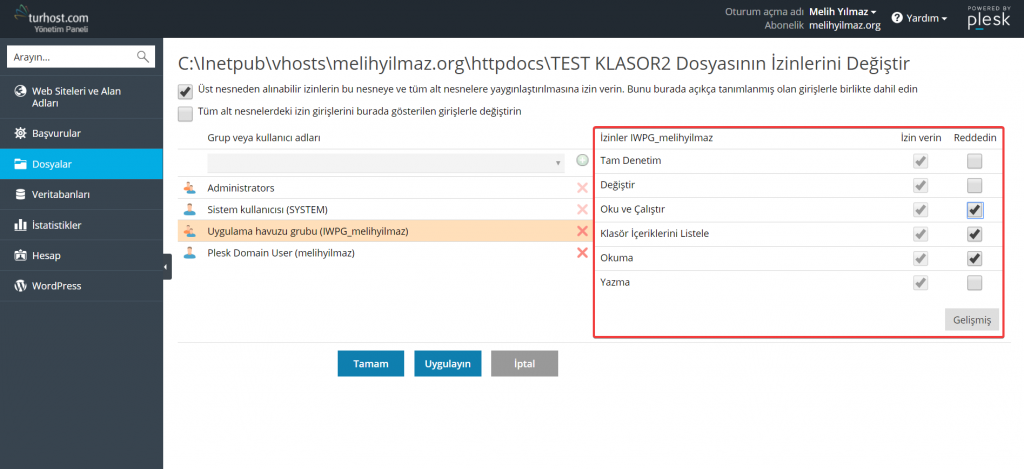Remove the Administrators entry with red X
The width and height of the screenshot is (1024, 469).
point(582,187)
